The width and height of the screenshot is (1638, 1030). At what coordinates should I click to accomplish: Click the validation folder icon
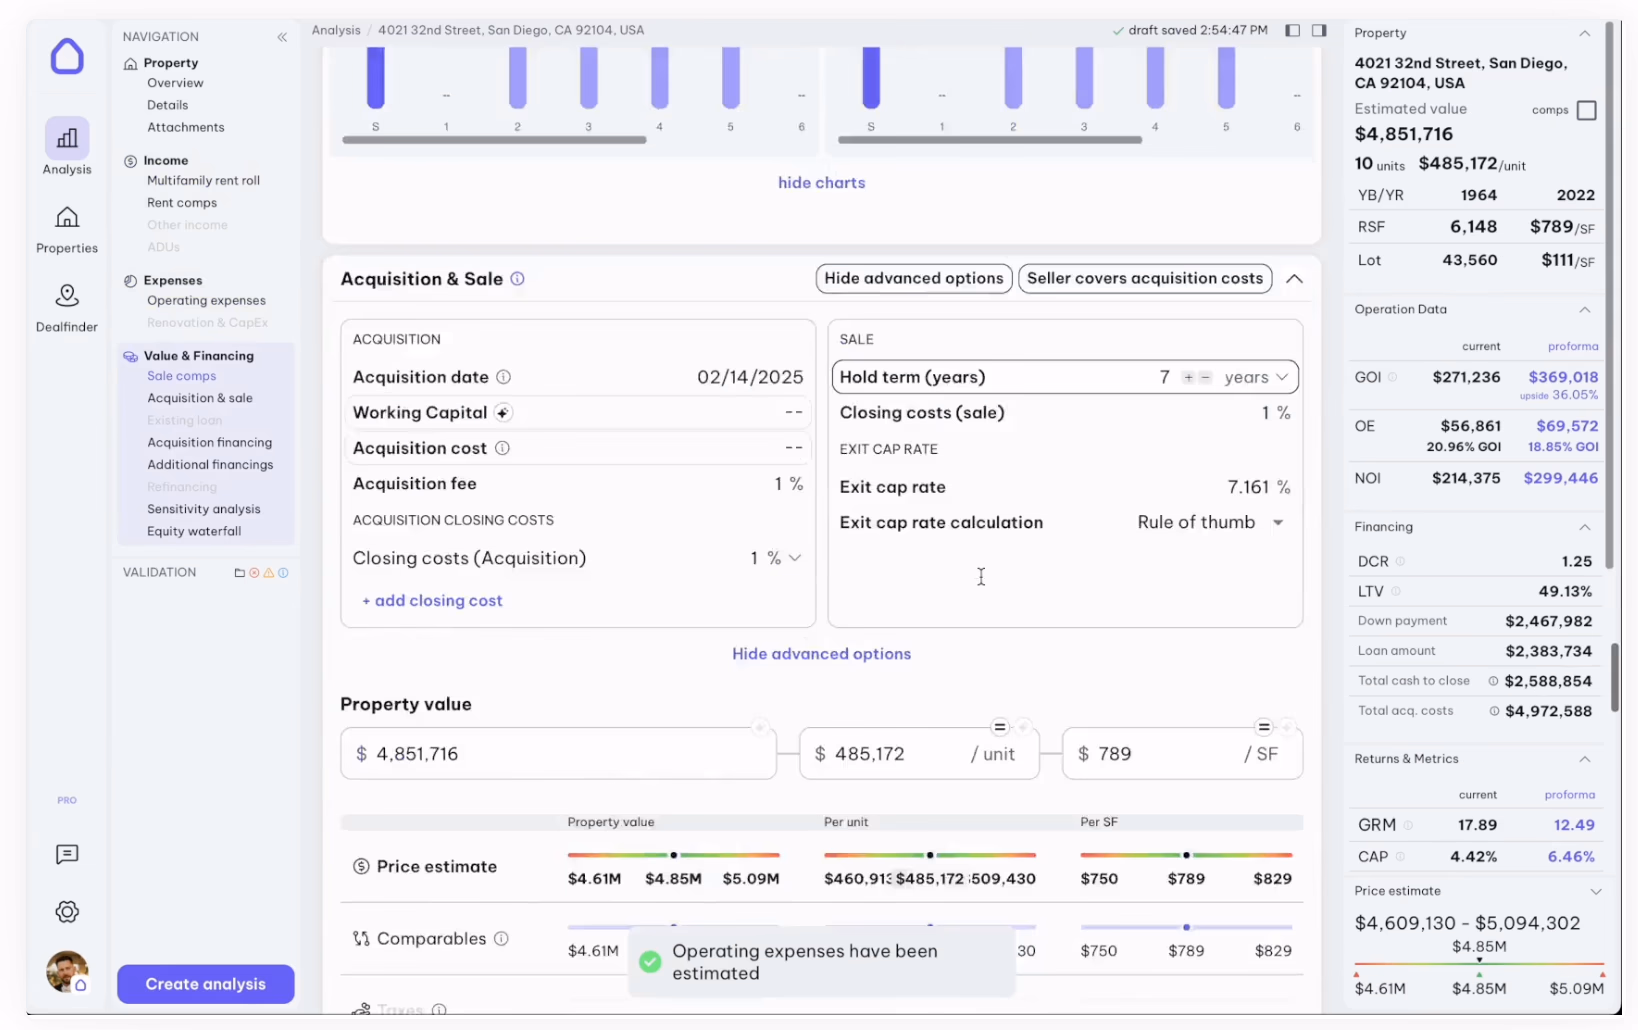[x=240, y=573]
